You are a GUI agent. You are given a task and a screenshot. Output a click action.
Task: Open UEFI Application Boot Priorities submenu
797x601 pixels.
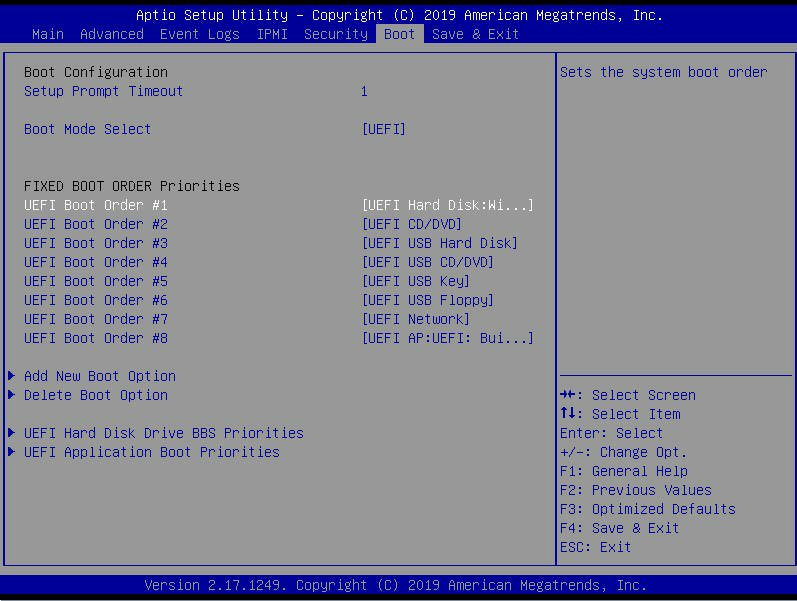click(151, 452)
